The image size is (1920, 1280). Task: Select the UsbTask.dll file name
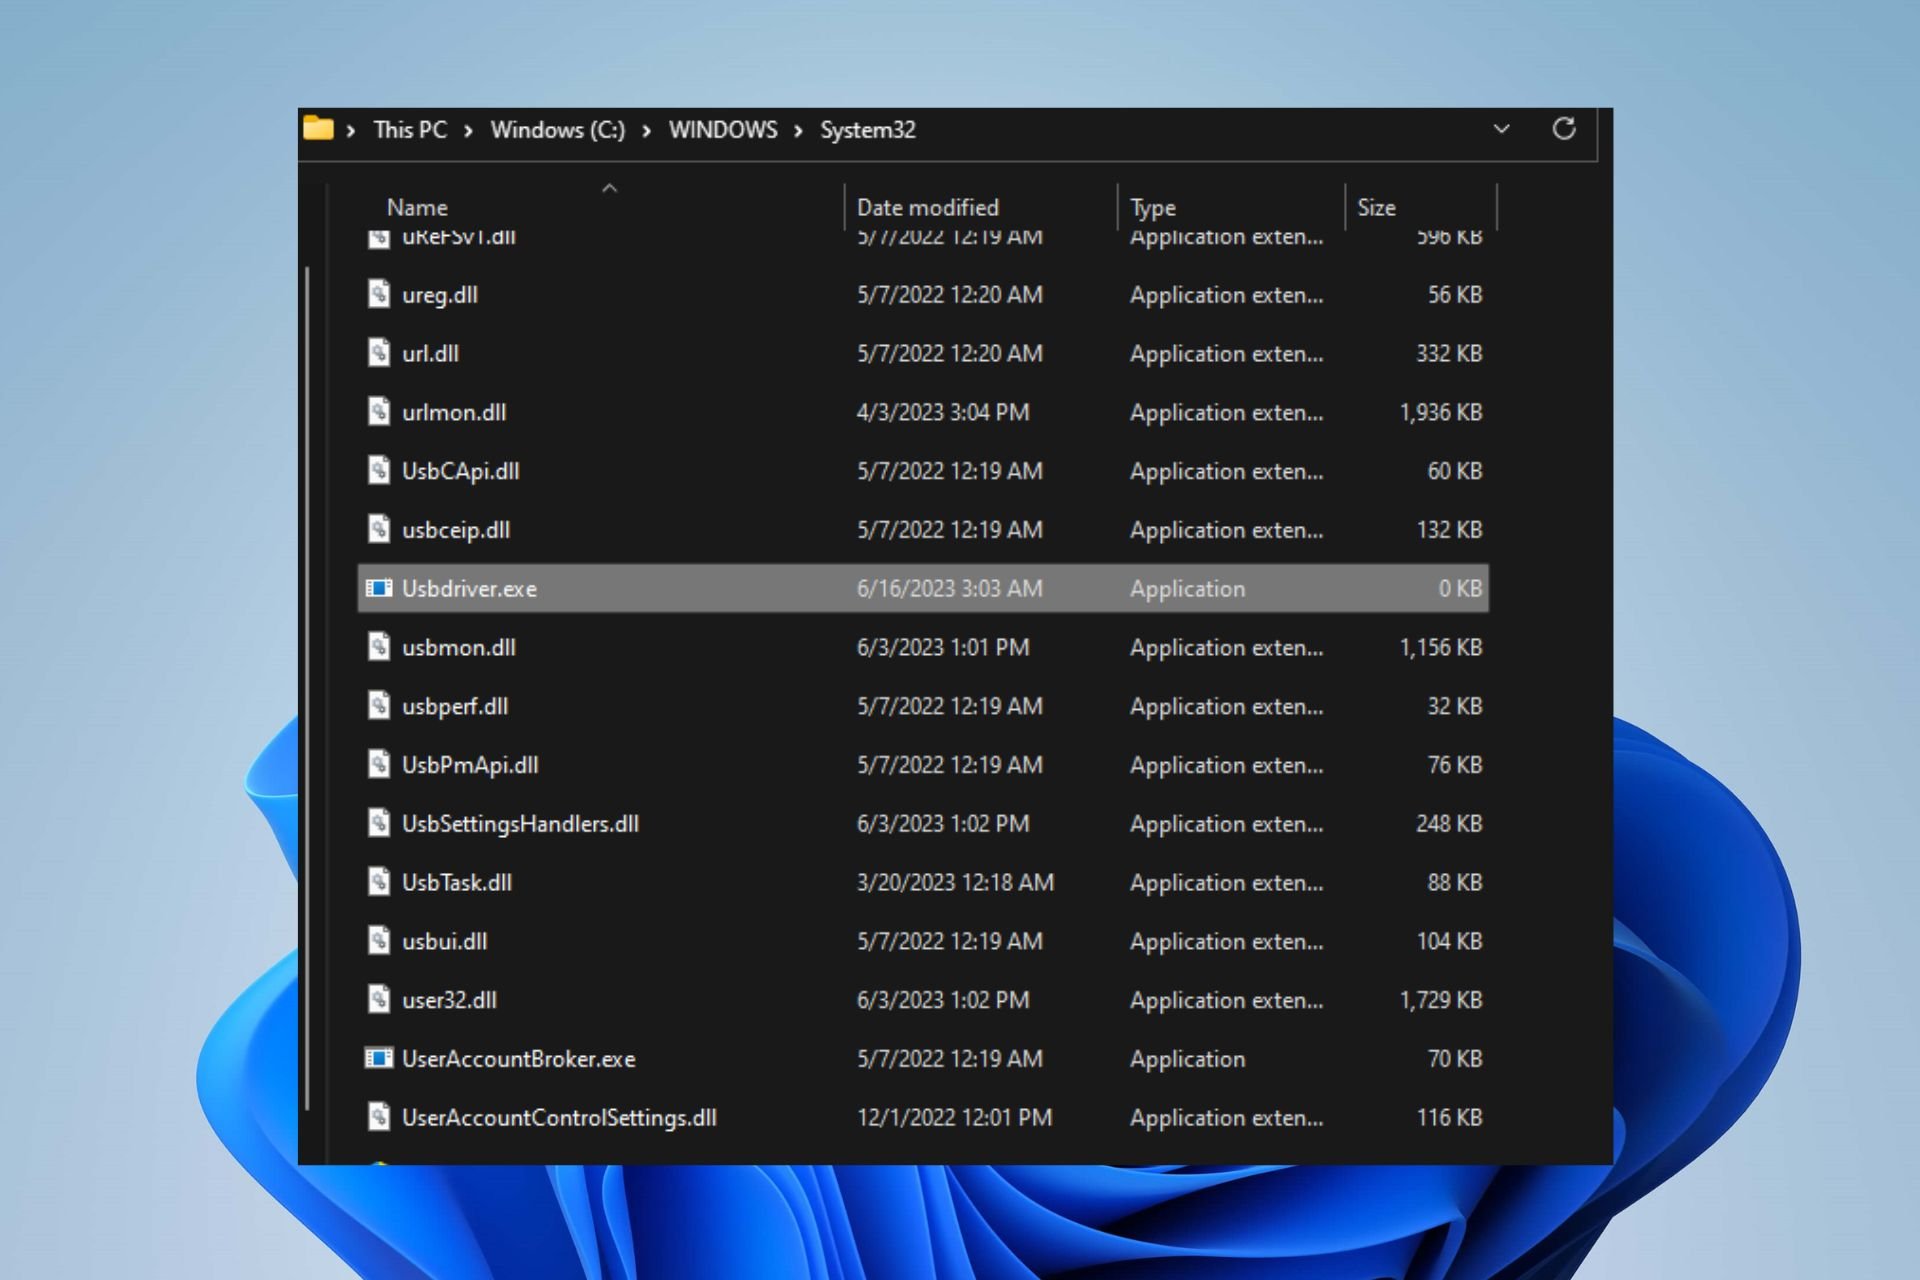click(x=456, y=882)
